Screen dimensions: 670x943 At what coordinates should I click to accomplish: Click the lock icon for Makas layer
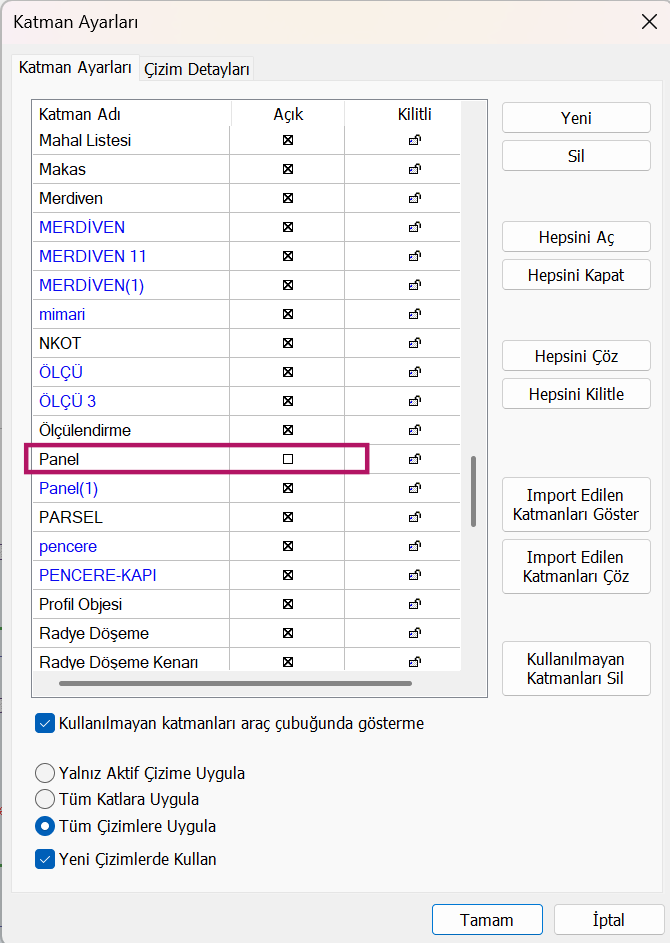coord(414,169)
